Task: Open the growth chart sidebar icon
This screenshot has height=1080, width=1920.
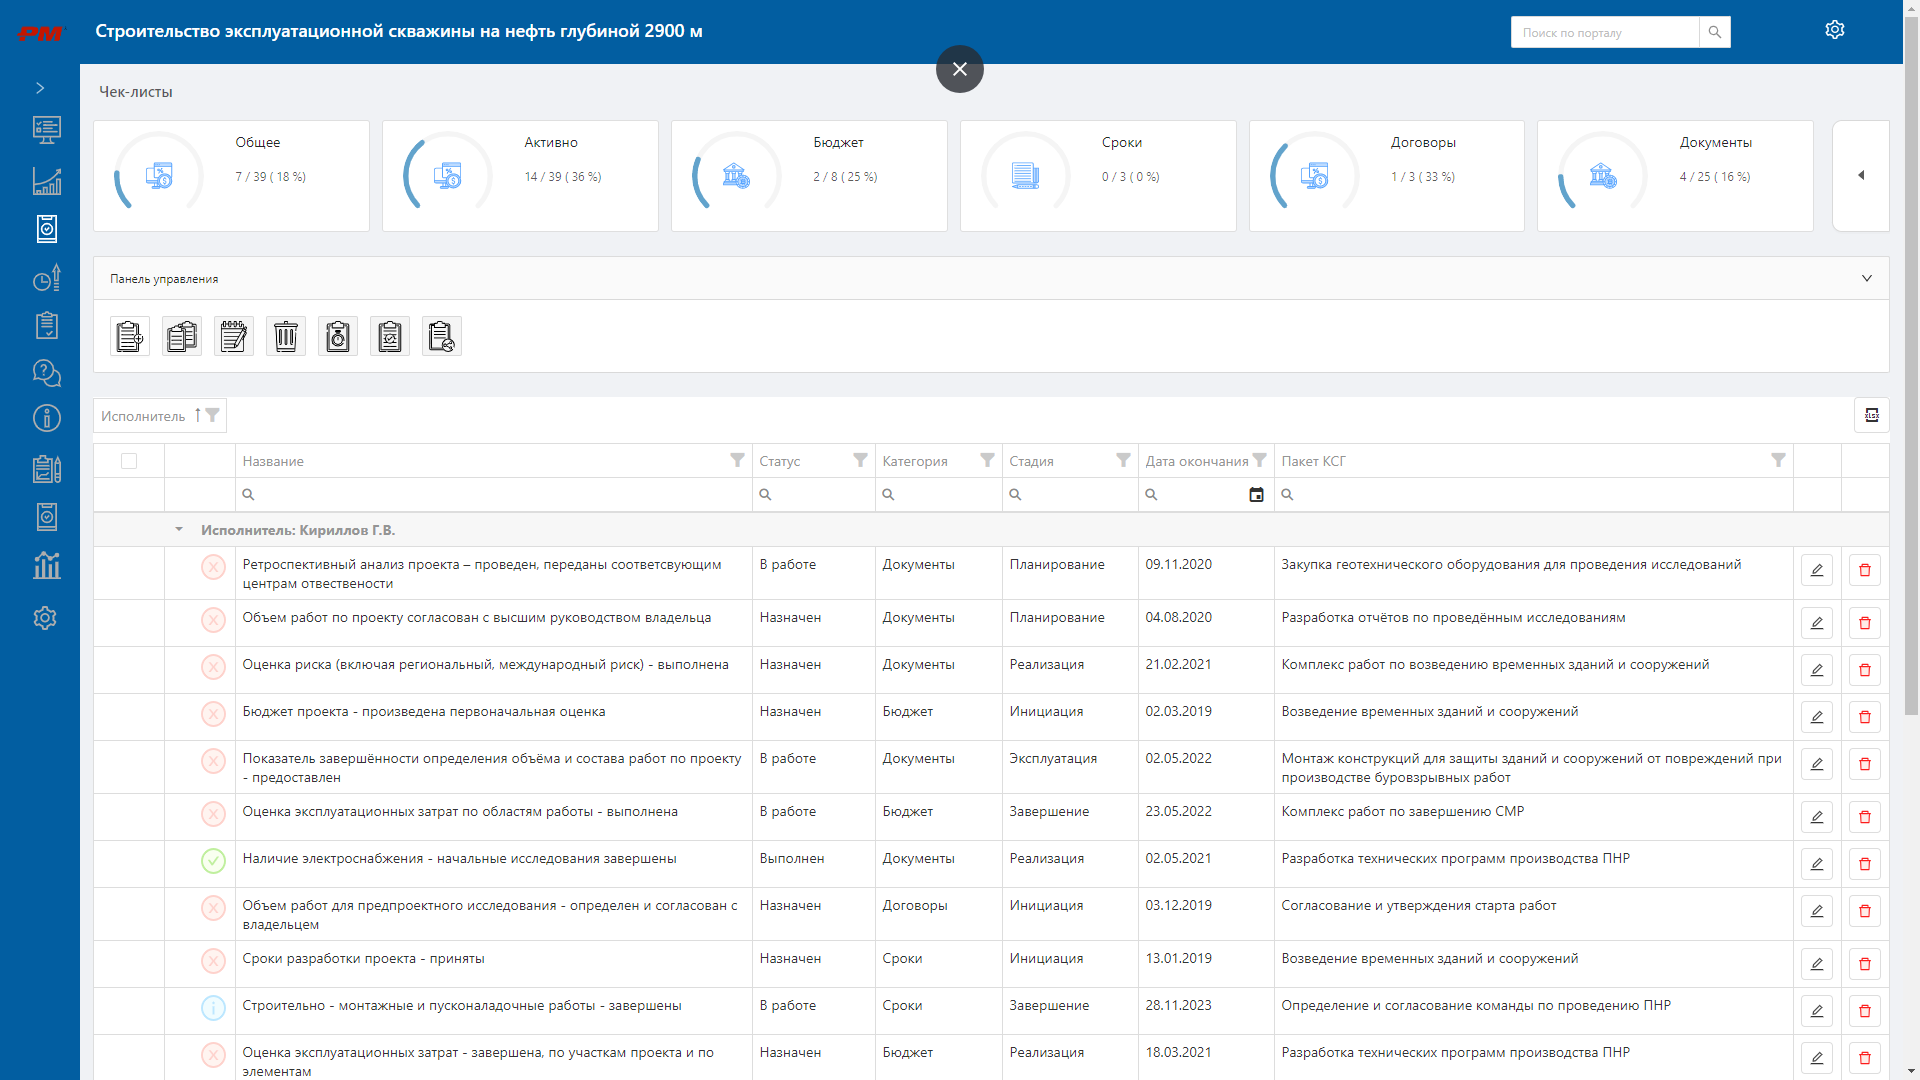Action: tap(46, 181)
